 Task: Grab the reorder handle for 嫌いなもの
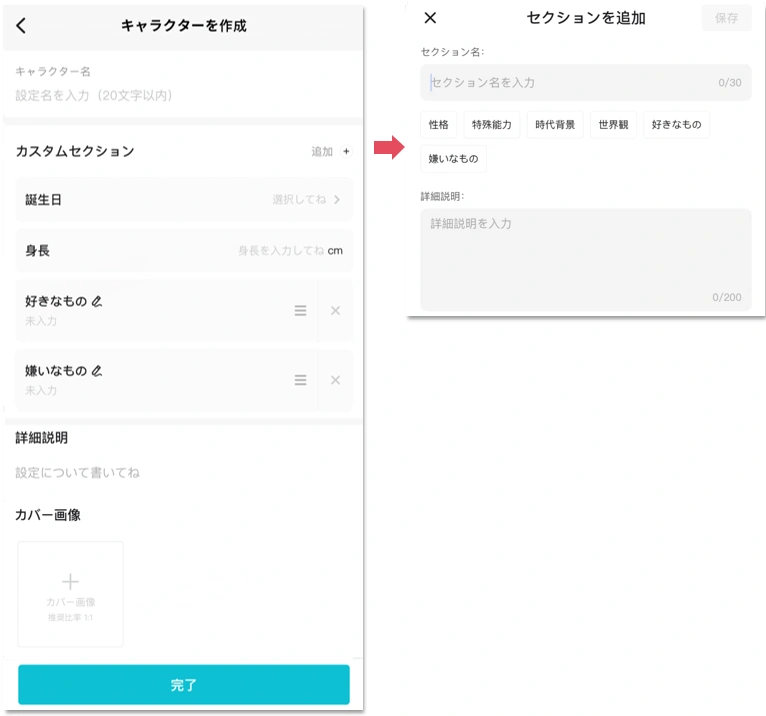300,380
